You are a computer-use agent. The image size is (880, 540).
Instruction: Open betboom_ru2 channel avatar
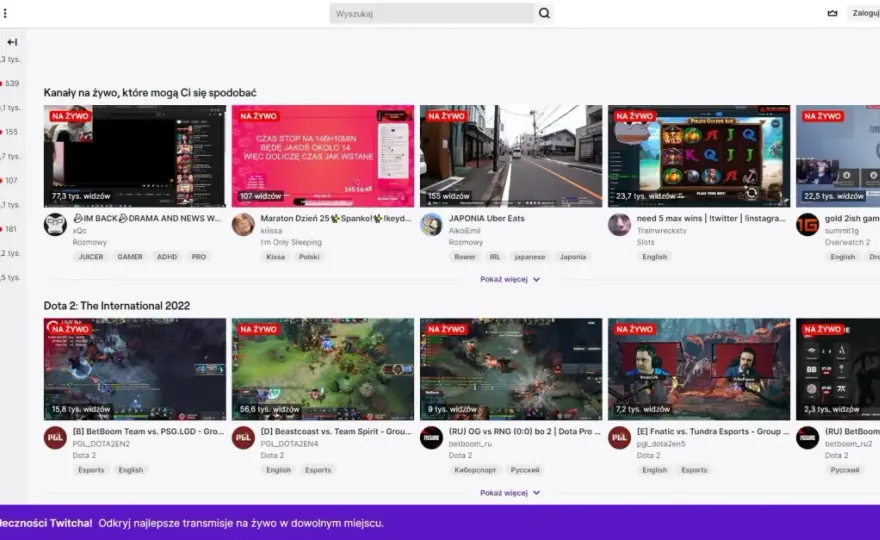point(807,438)
